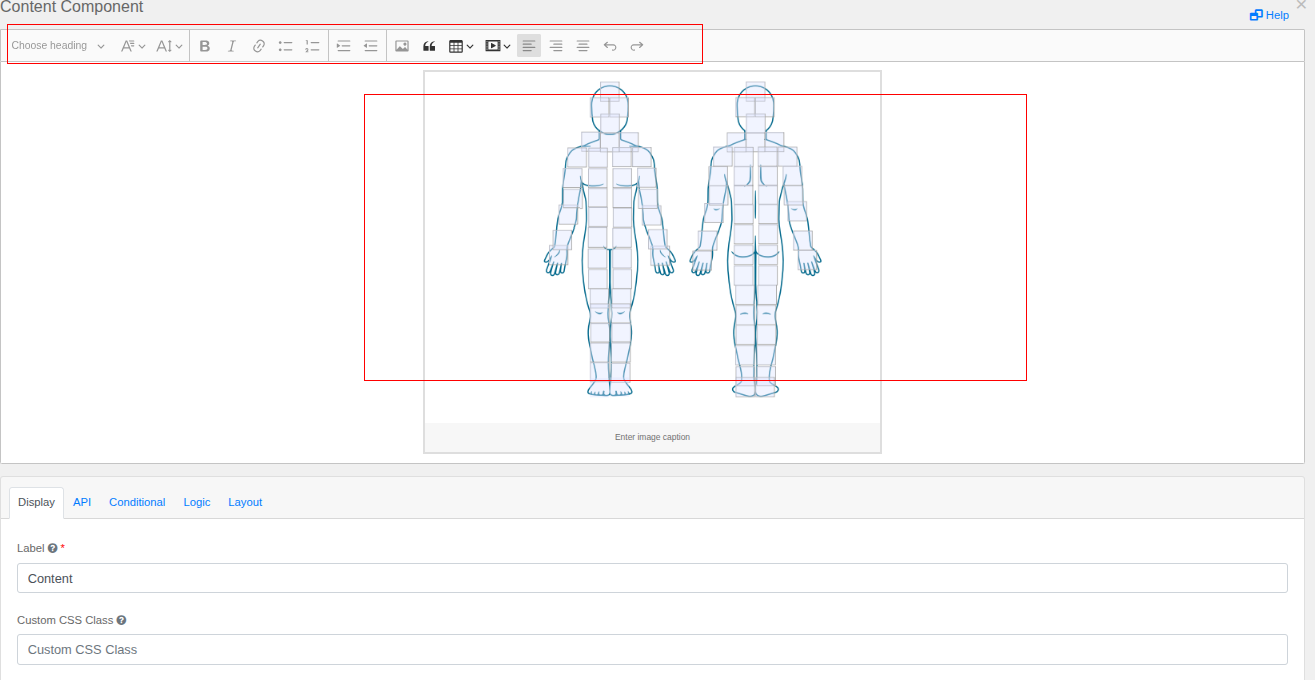Click the Custom CSS Class input field
Image resolution: width=1315 pixels, height=680 pixels.
click(652, 650)
